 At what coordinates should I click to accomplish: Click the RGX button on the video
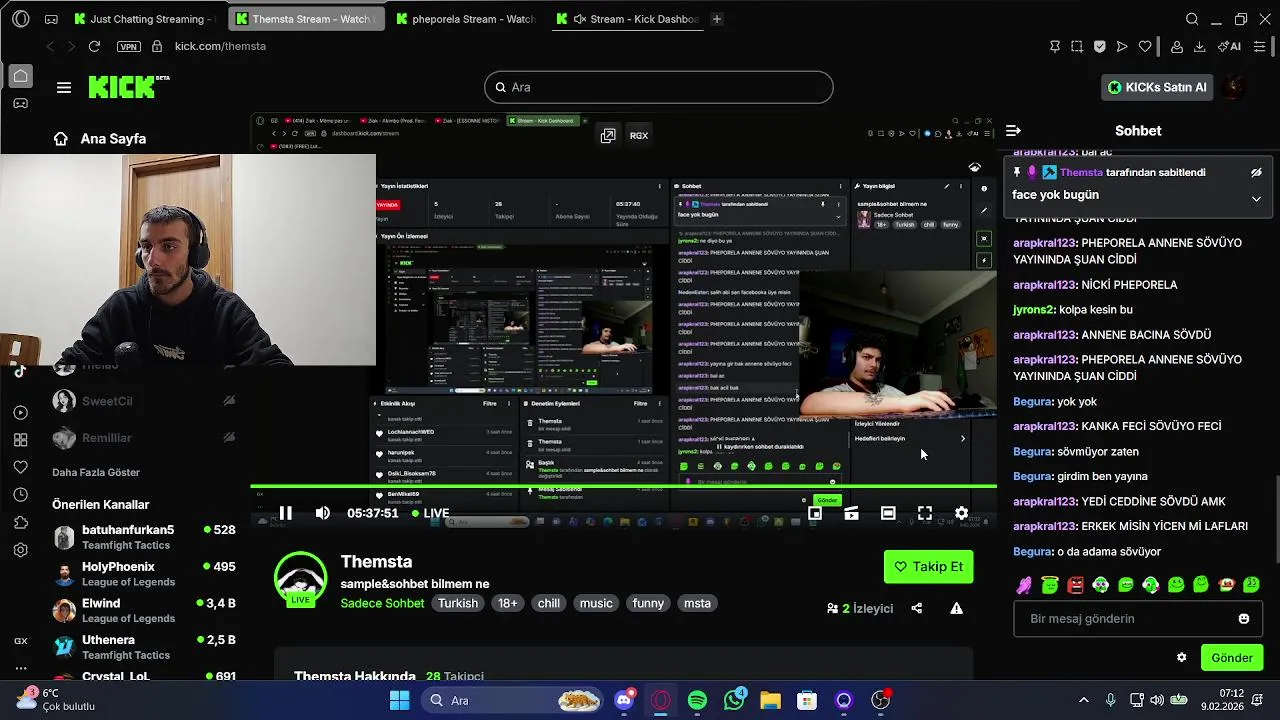coord(638,135)
